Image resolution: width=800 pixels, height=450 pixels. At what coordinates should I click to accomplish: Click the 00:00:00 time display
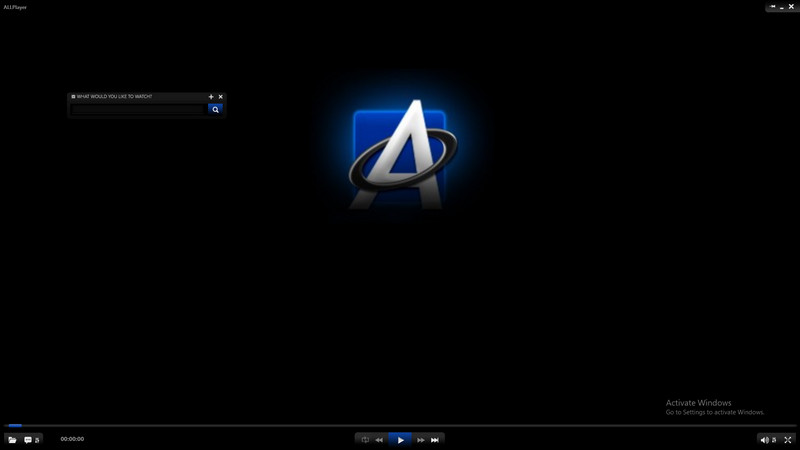click(72, 439)
